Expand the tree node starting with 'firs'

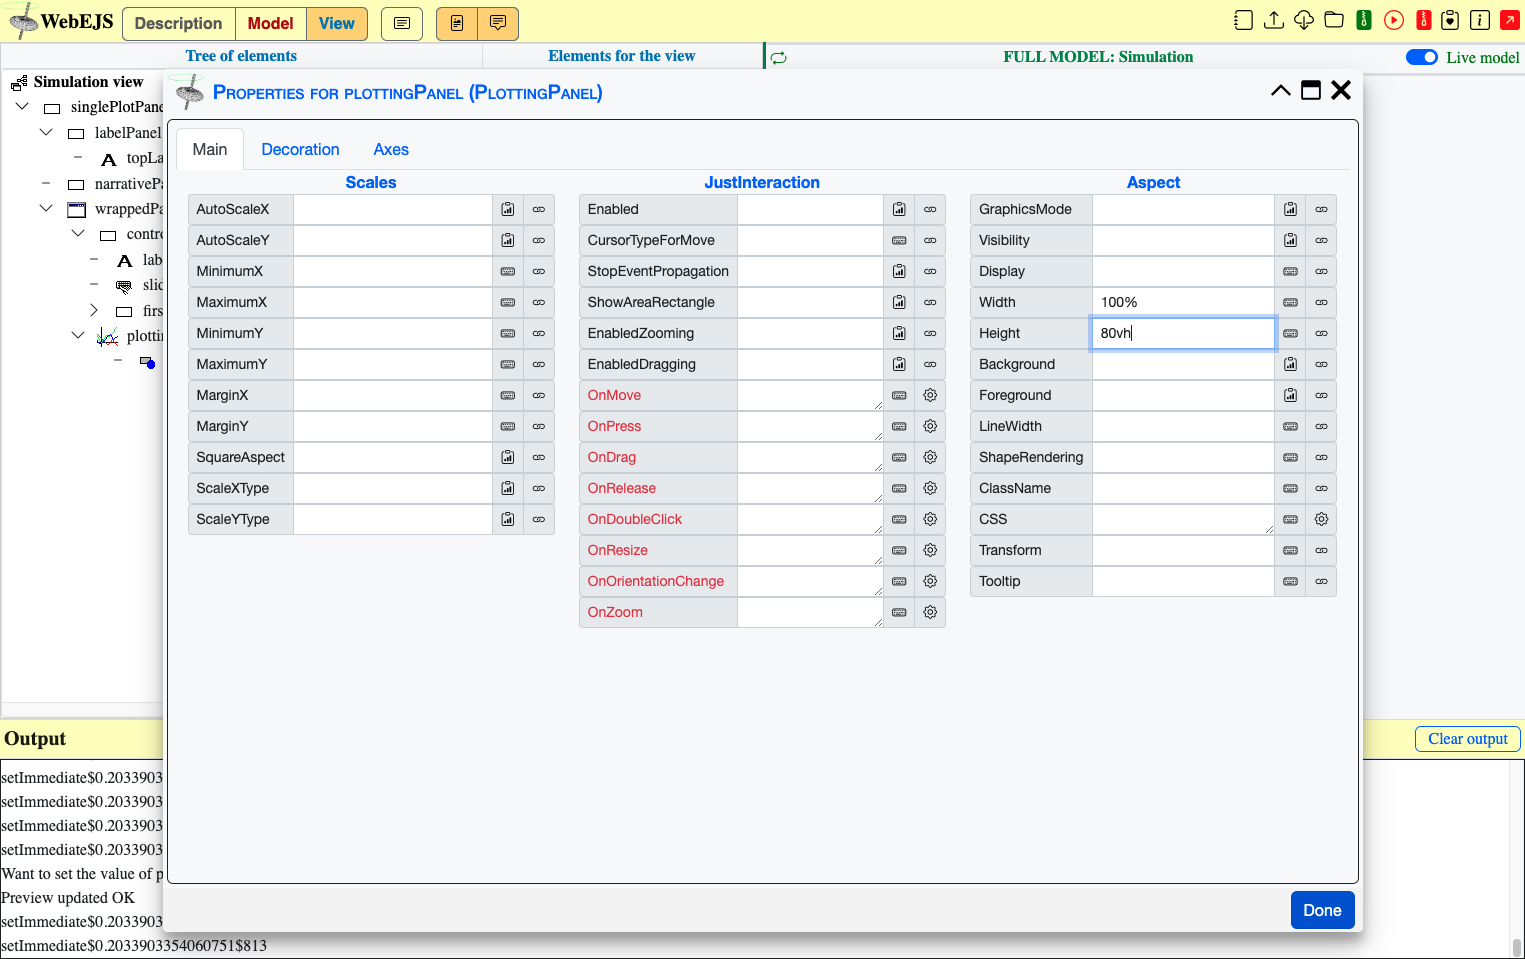[x=94, y=310]
